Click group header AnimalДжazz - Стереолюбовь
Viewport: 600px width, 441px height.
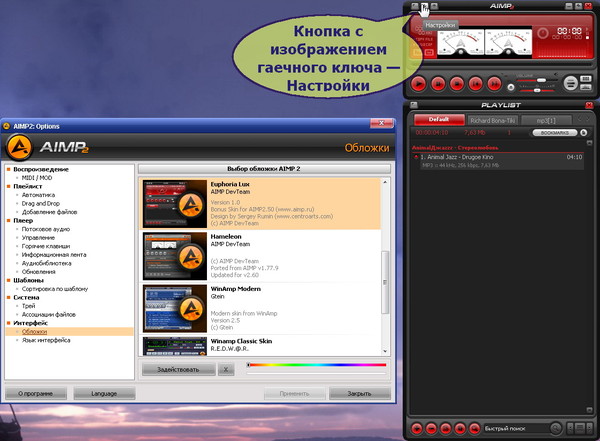[455, 148]
